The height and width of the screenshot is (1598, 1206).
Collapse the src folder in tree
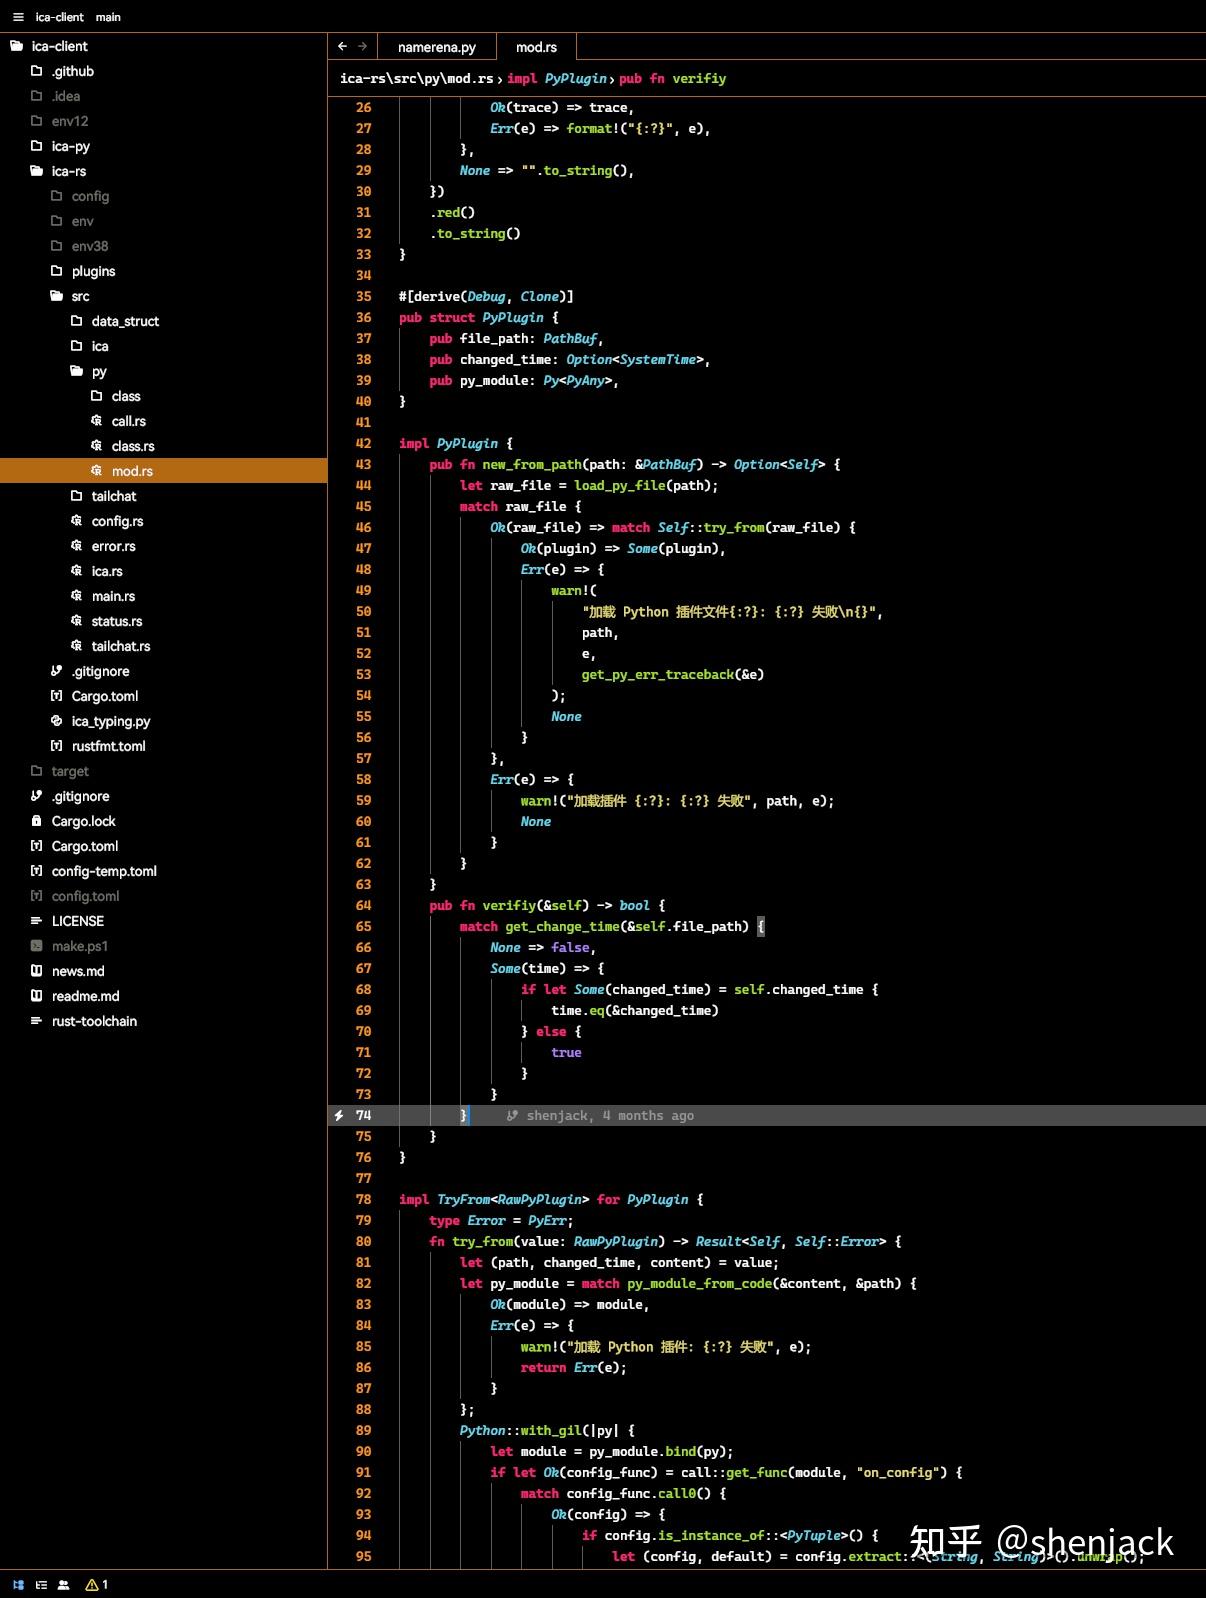click(80, 296)
